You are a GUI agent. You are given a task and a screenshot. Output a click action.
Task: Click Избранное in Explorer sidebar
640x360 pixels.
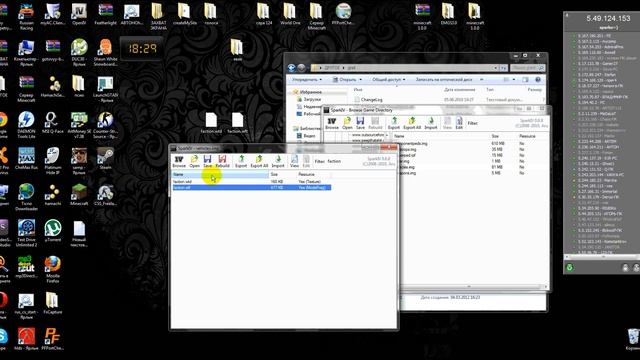pos(307,92)
